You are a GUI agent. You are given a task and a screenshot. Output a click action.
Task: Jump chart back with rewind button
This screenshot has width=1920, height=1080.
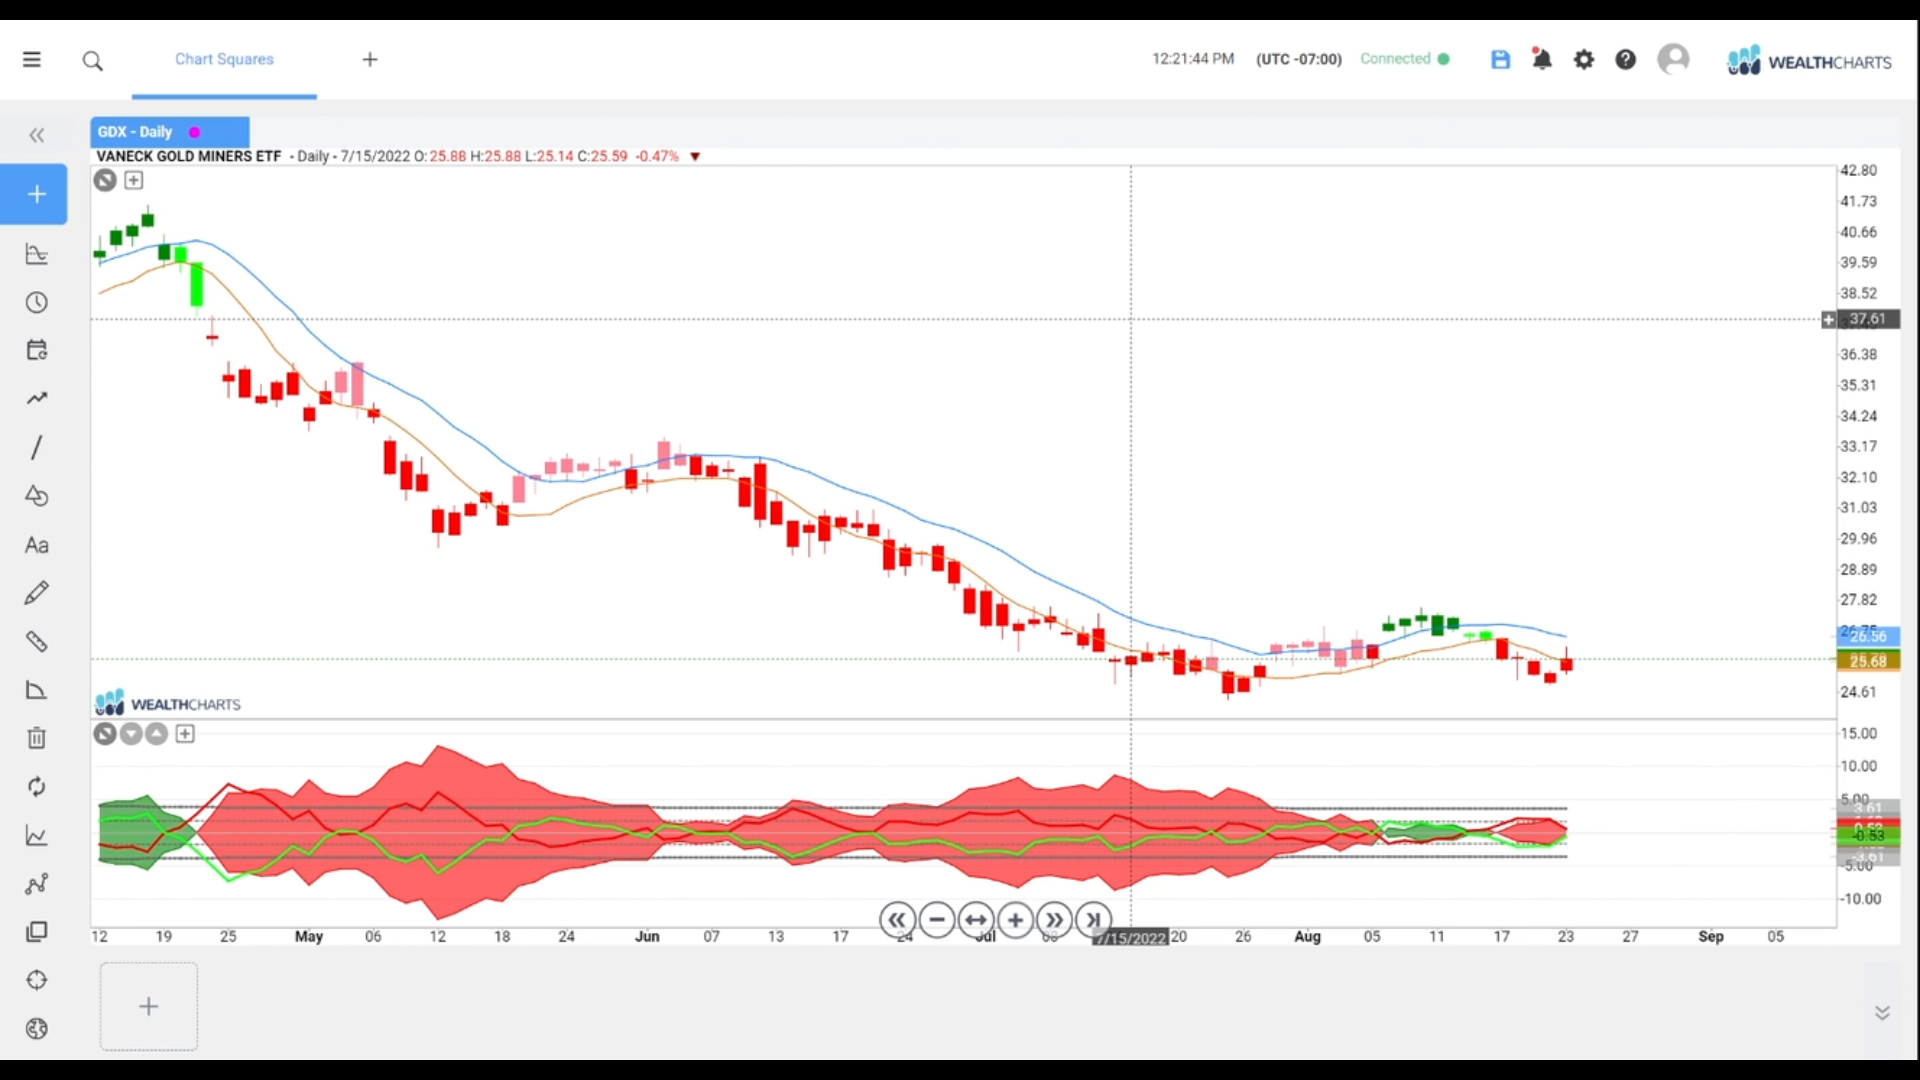point(897,920)
